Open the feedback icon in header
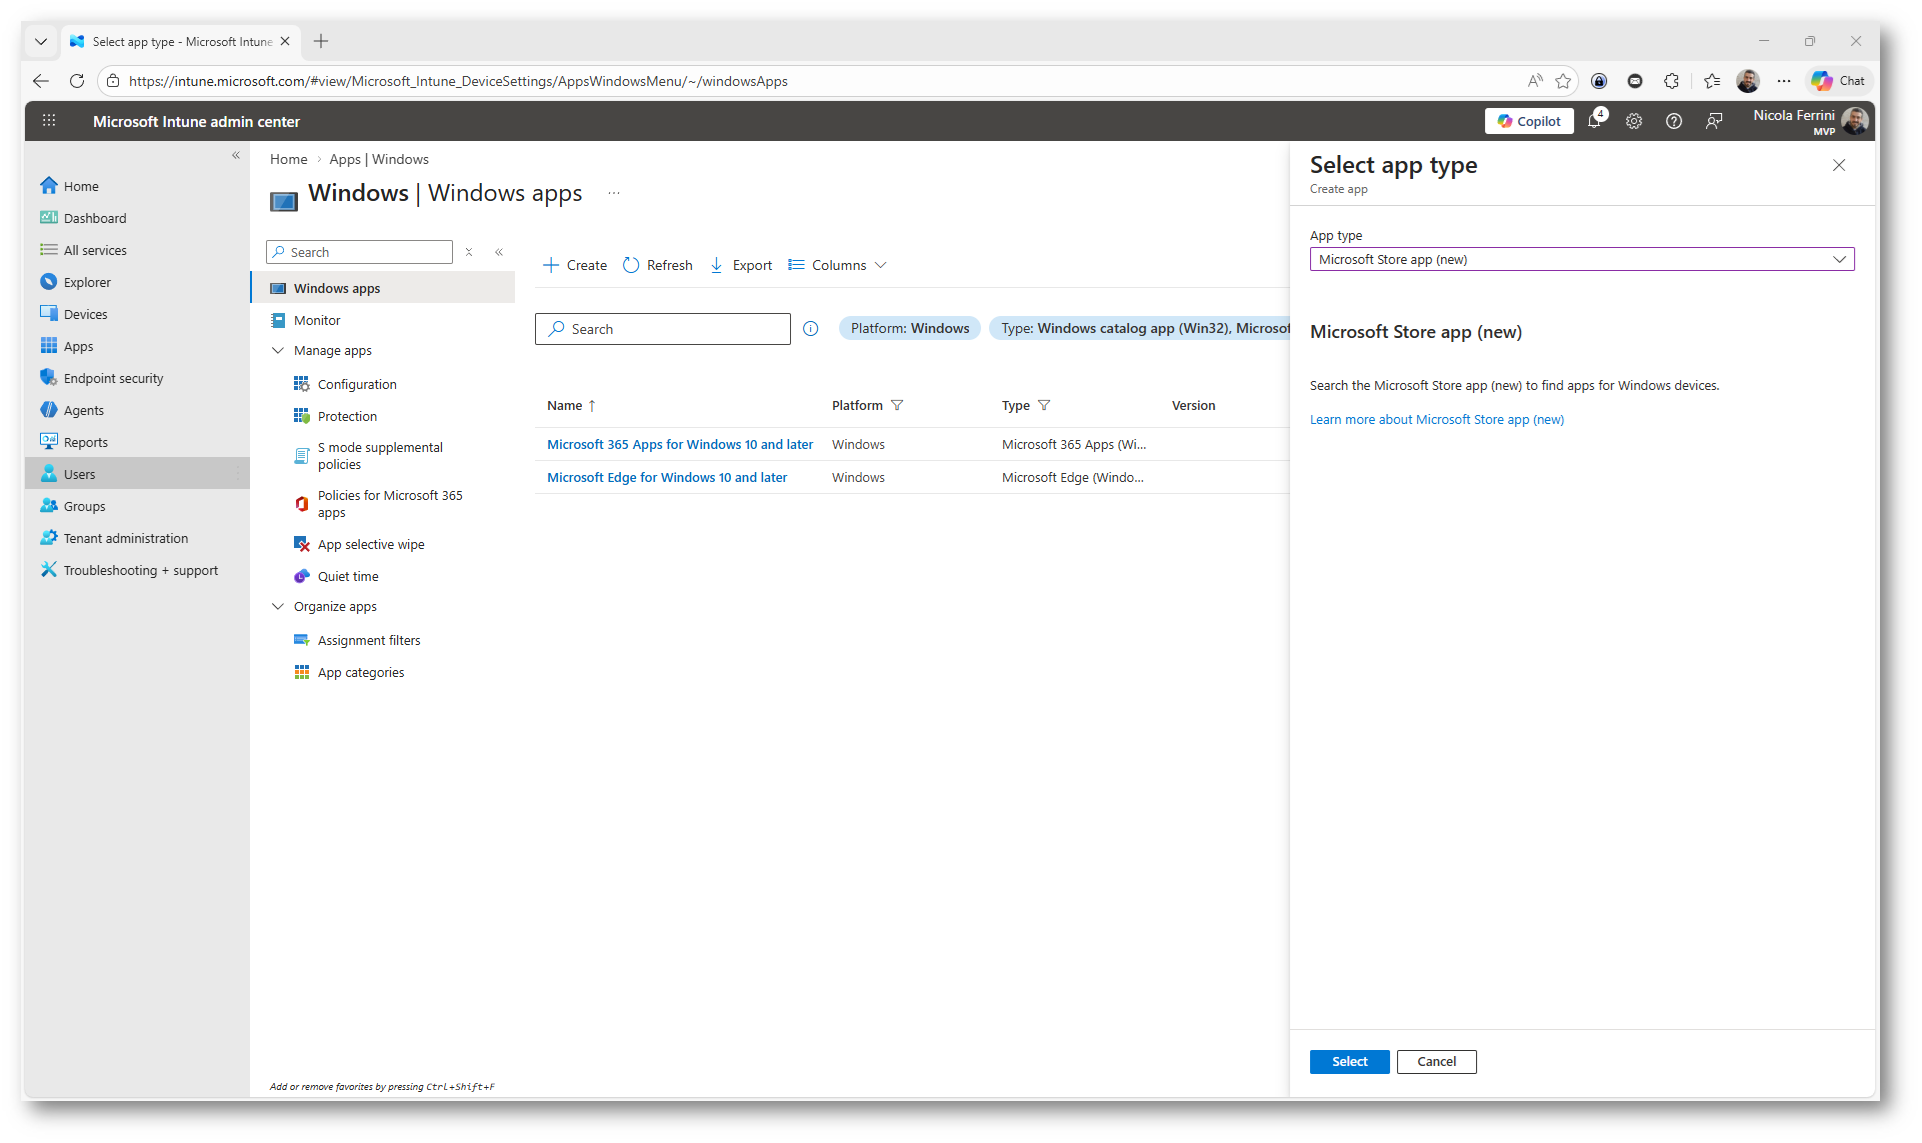Screen dimensions: 1922x1143 coord(1714,121)
